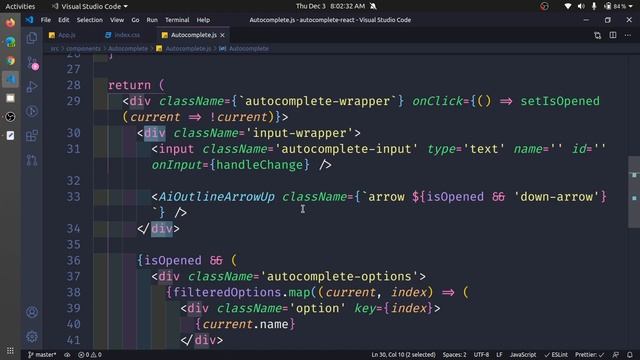Open the View menu
The image size is (640, 360).
tap(116, 20)
